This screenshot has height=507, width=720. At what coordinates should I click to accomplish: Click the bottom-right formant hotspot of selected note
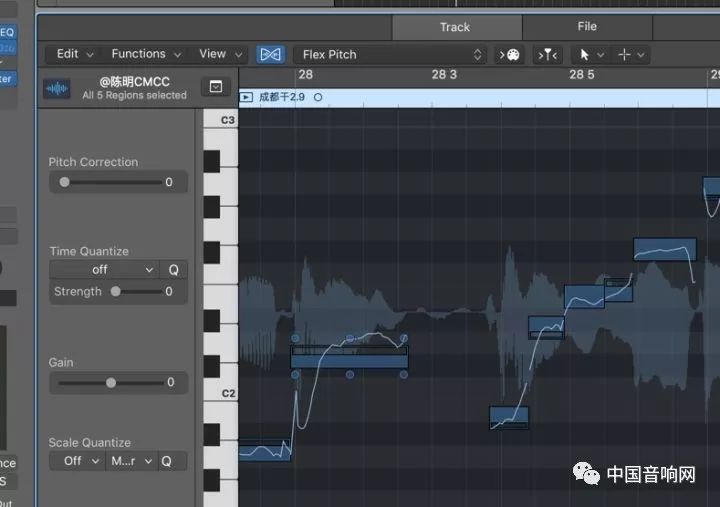(404, 375)
